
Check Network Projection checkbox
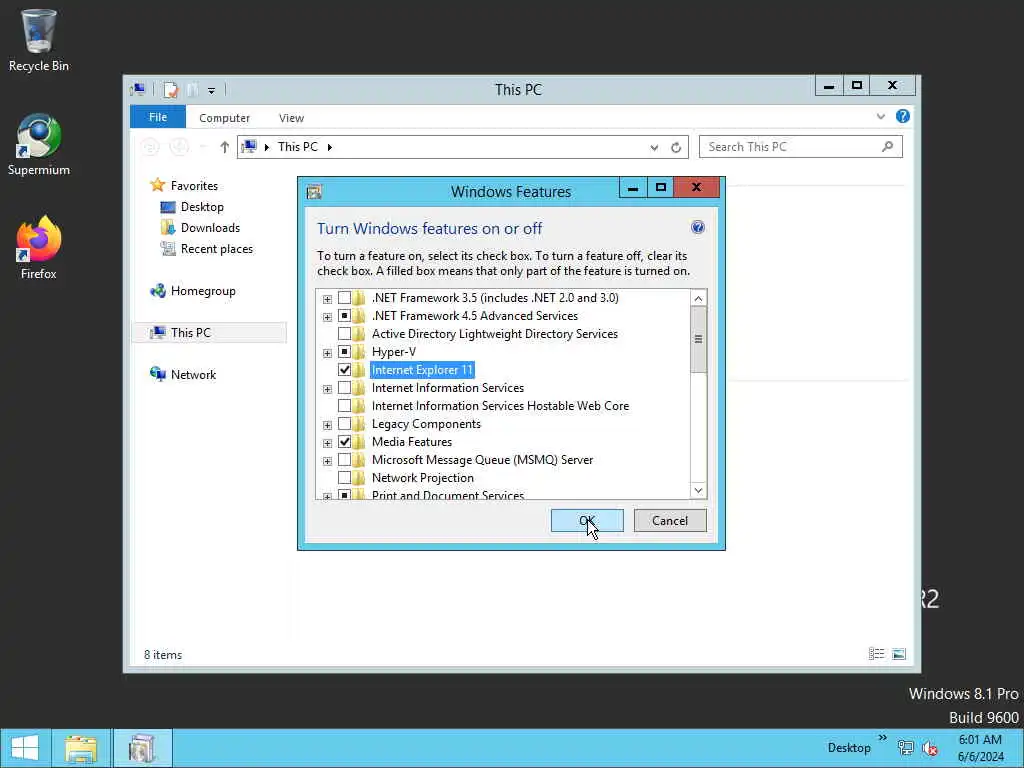(x=344, y=478)
